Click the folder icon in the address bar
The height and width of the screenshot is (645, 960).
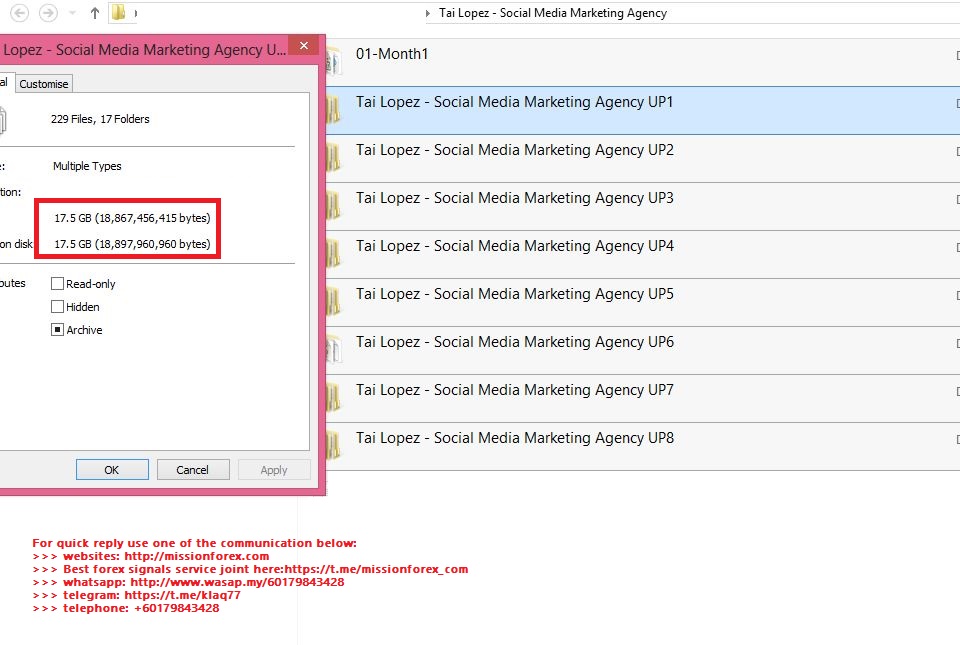coord(119,12)
